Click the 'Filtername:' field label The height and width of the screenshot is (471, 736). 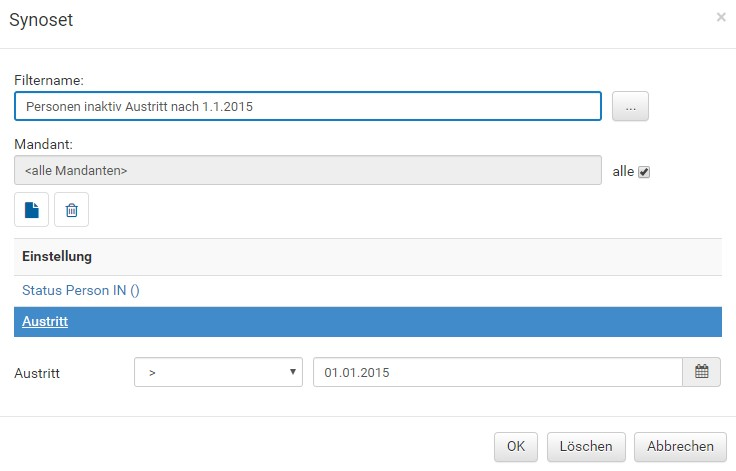click(48, 79)
